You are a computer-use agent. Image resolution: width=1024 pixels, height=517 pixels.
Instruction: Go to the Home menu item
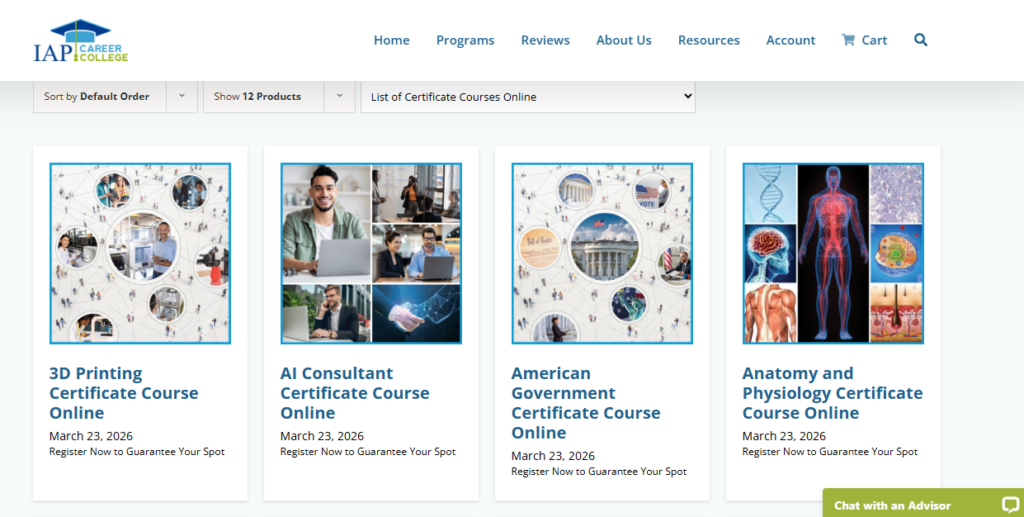pos(391,40)
